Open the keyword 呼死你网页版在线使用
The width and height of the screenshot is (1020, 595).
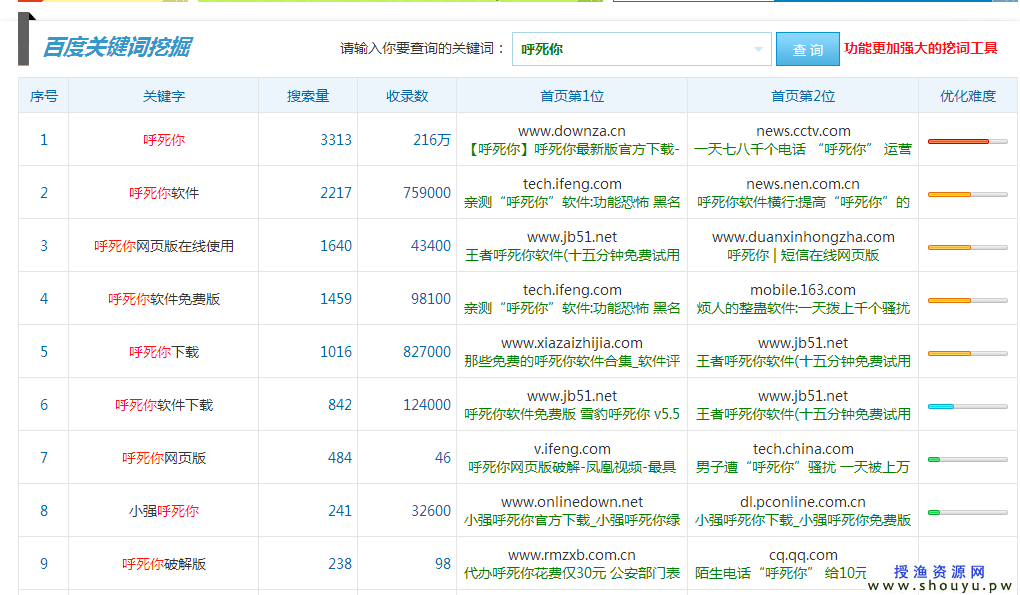pyautogui.click(x=164, y=246)
